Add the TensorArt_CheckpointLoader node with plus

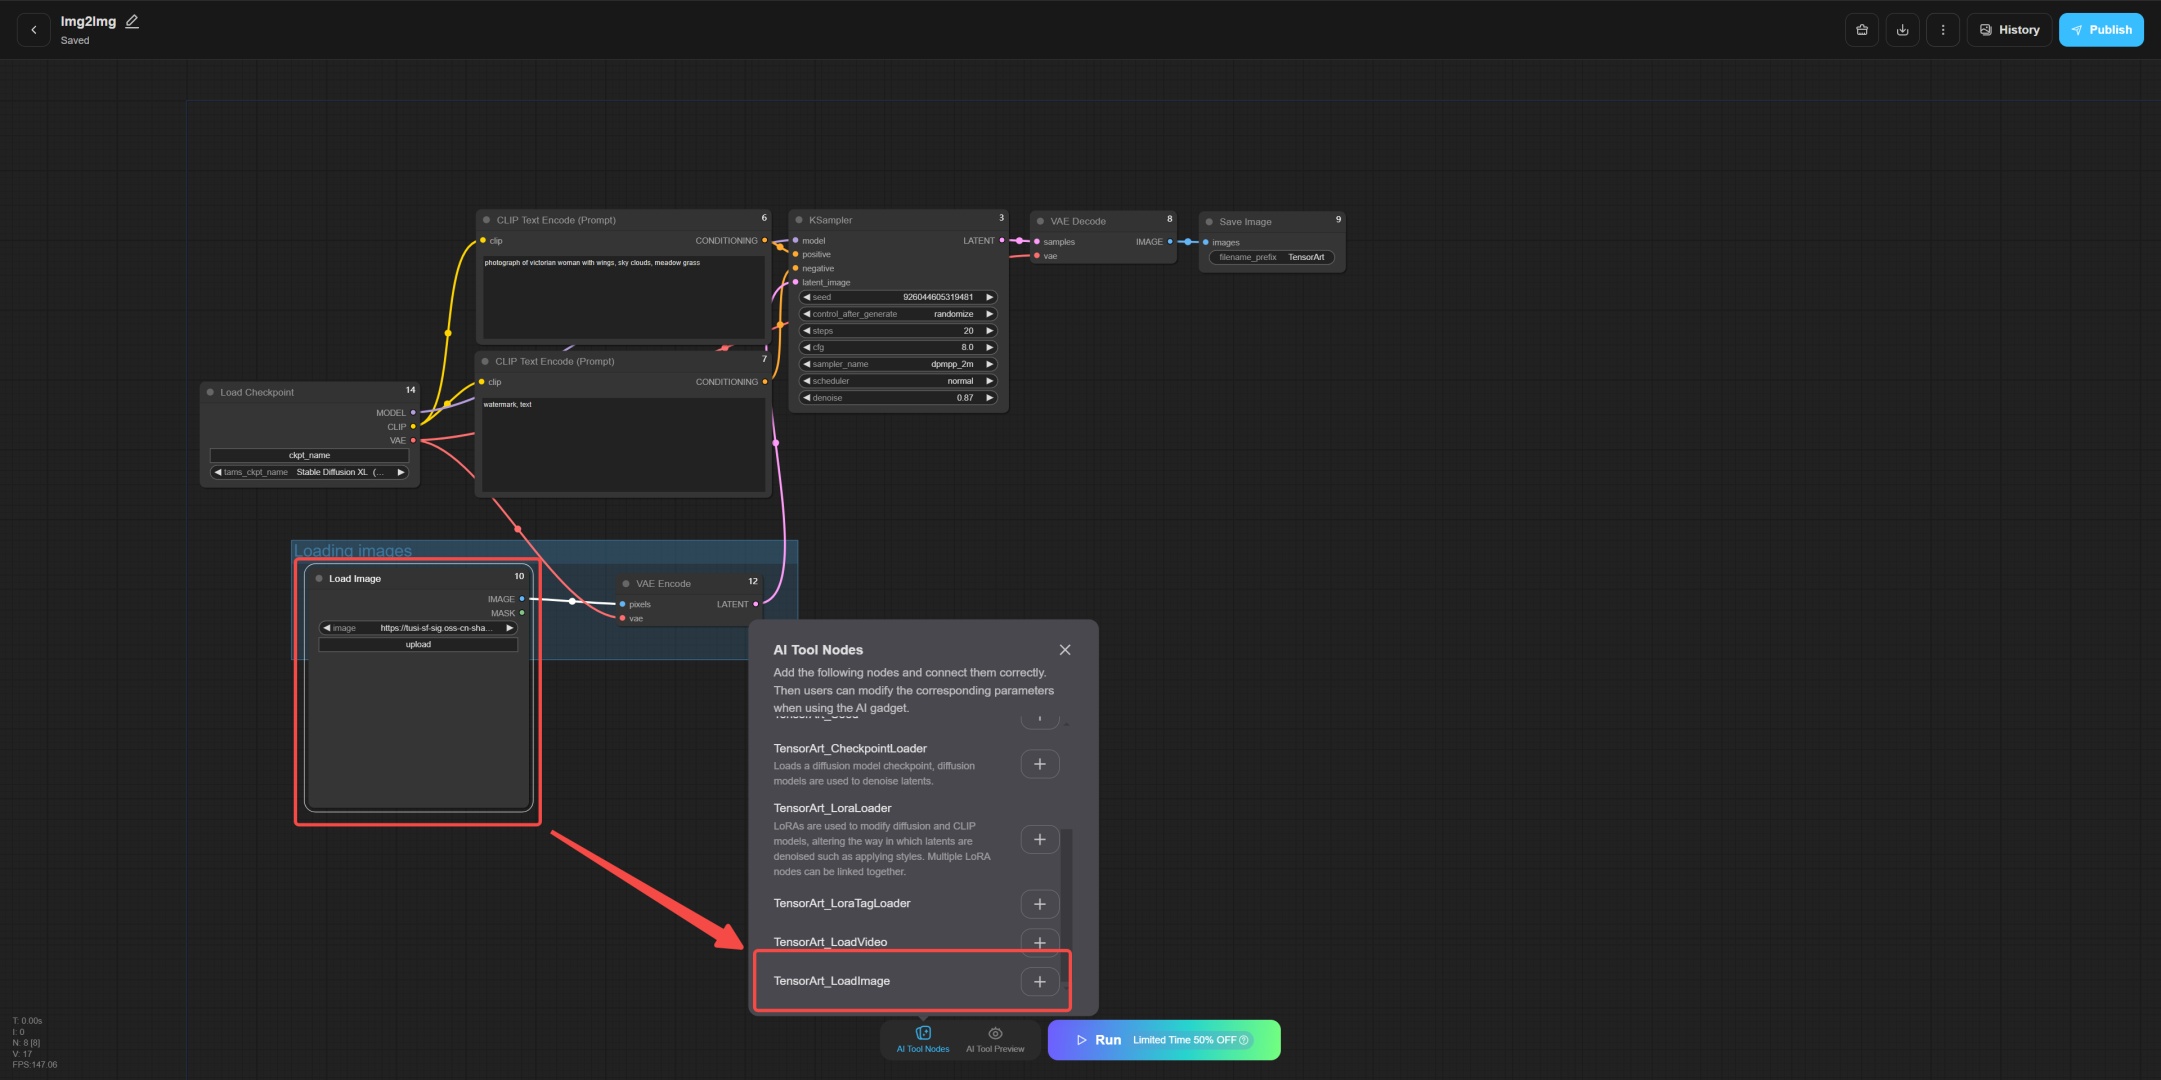click(x=1039, y=764)
